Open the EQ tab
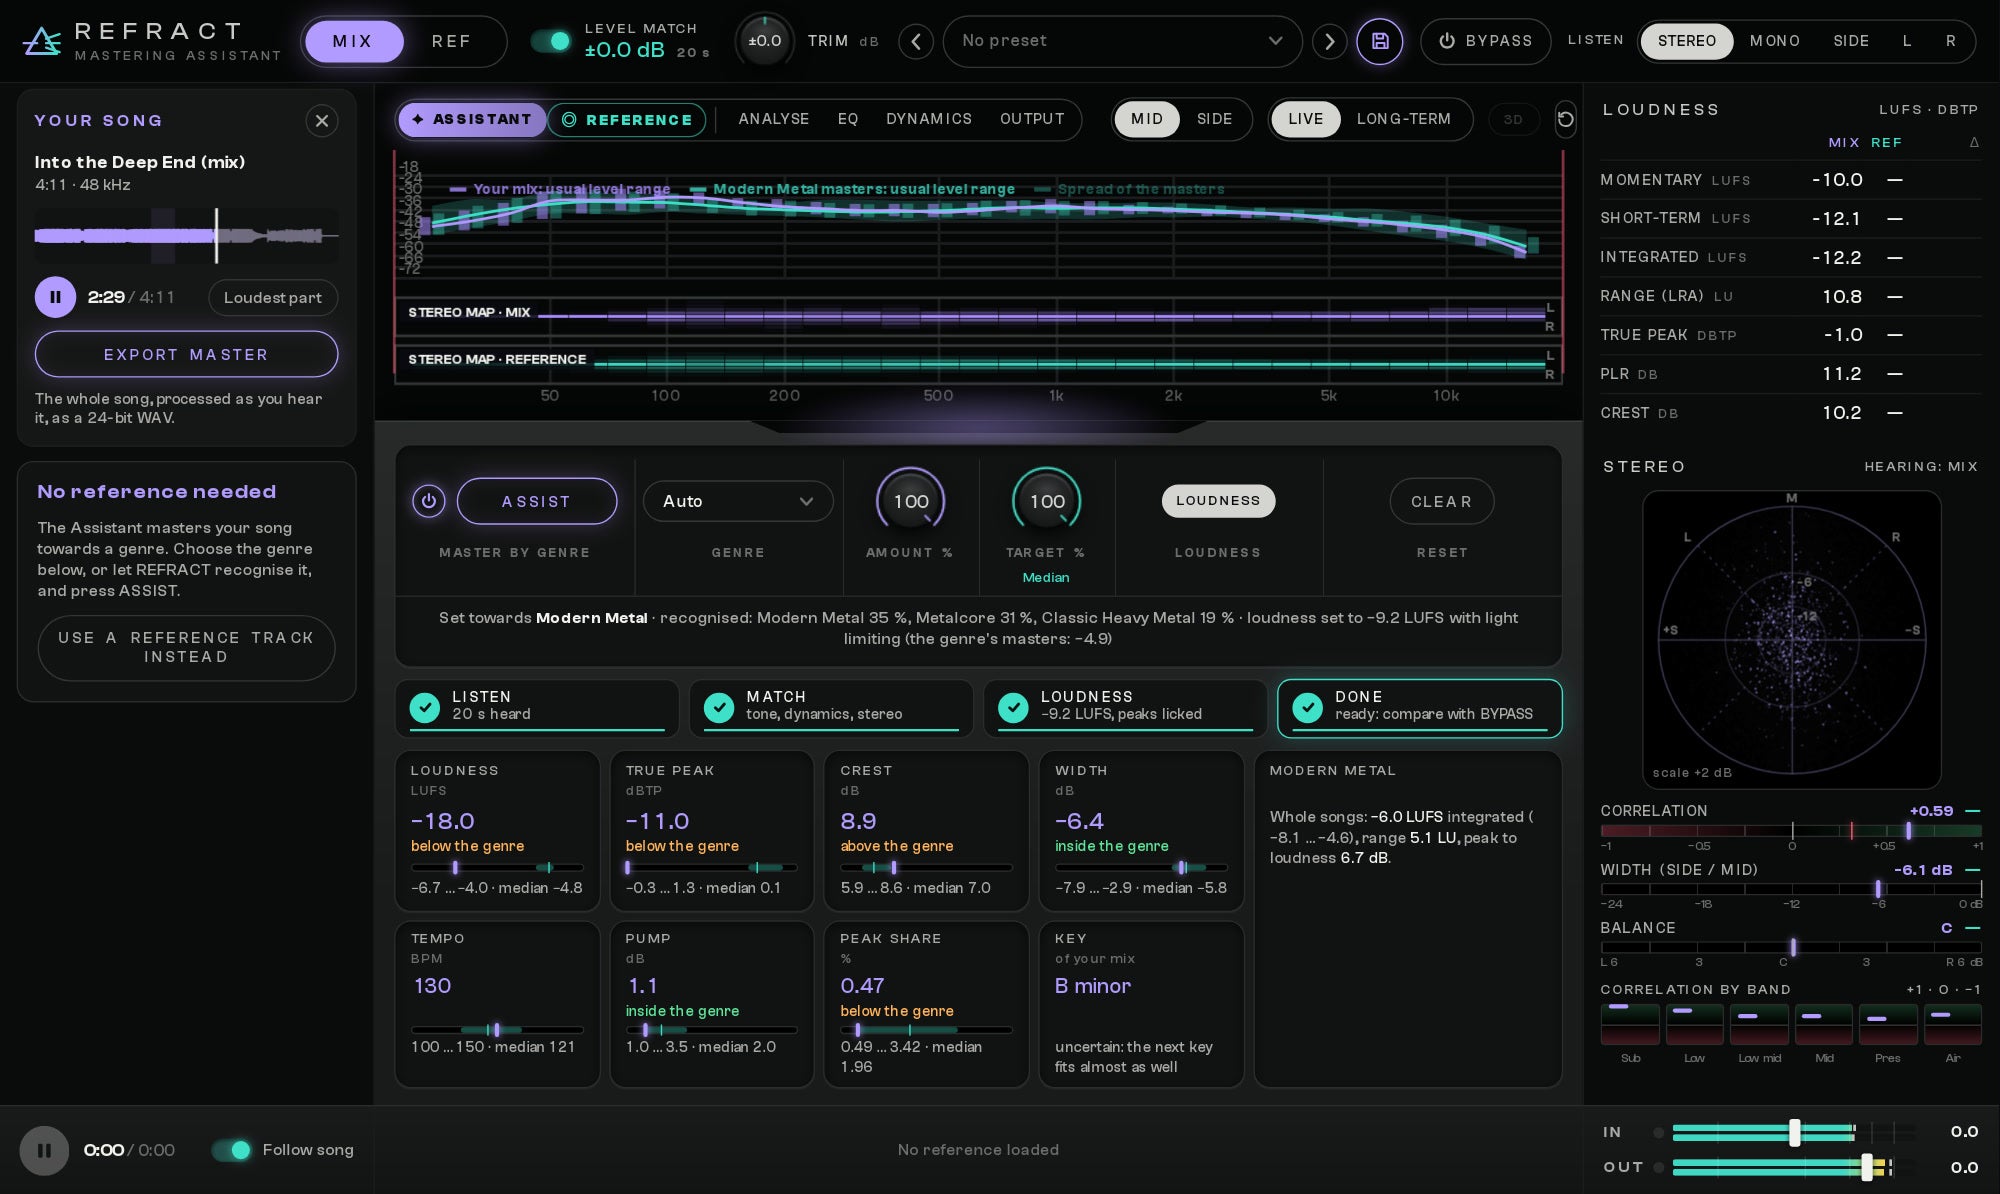 [x=848, y=119]
